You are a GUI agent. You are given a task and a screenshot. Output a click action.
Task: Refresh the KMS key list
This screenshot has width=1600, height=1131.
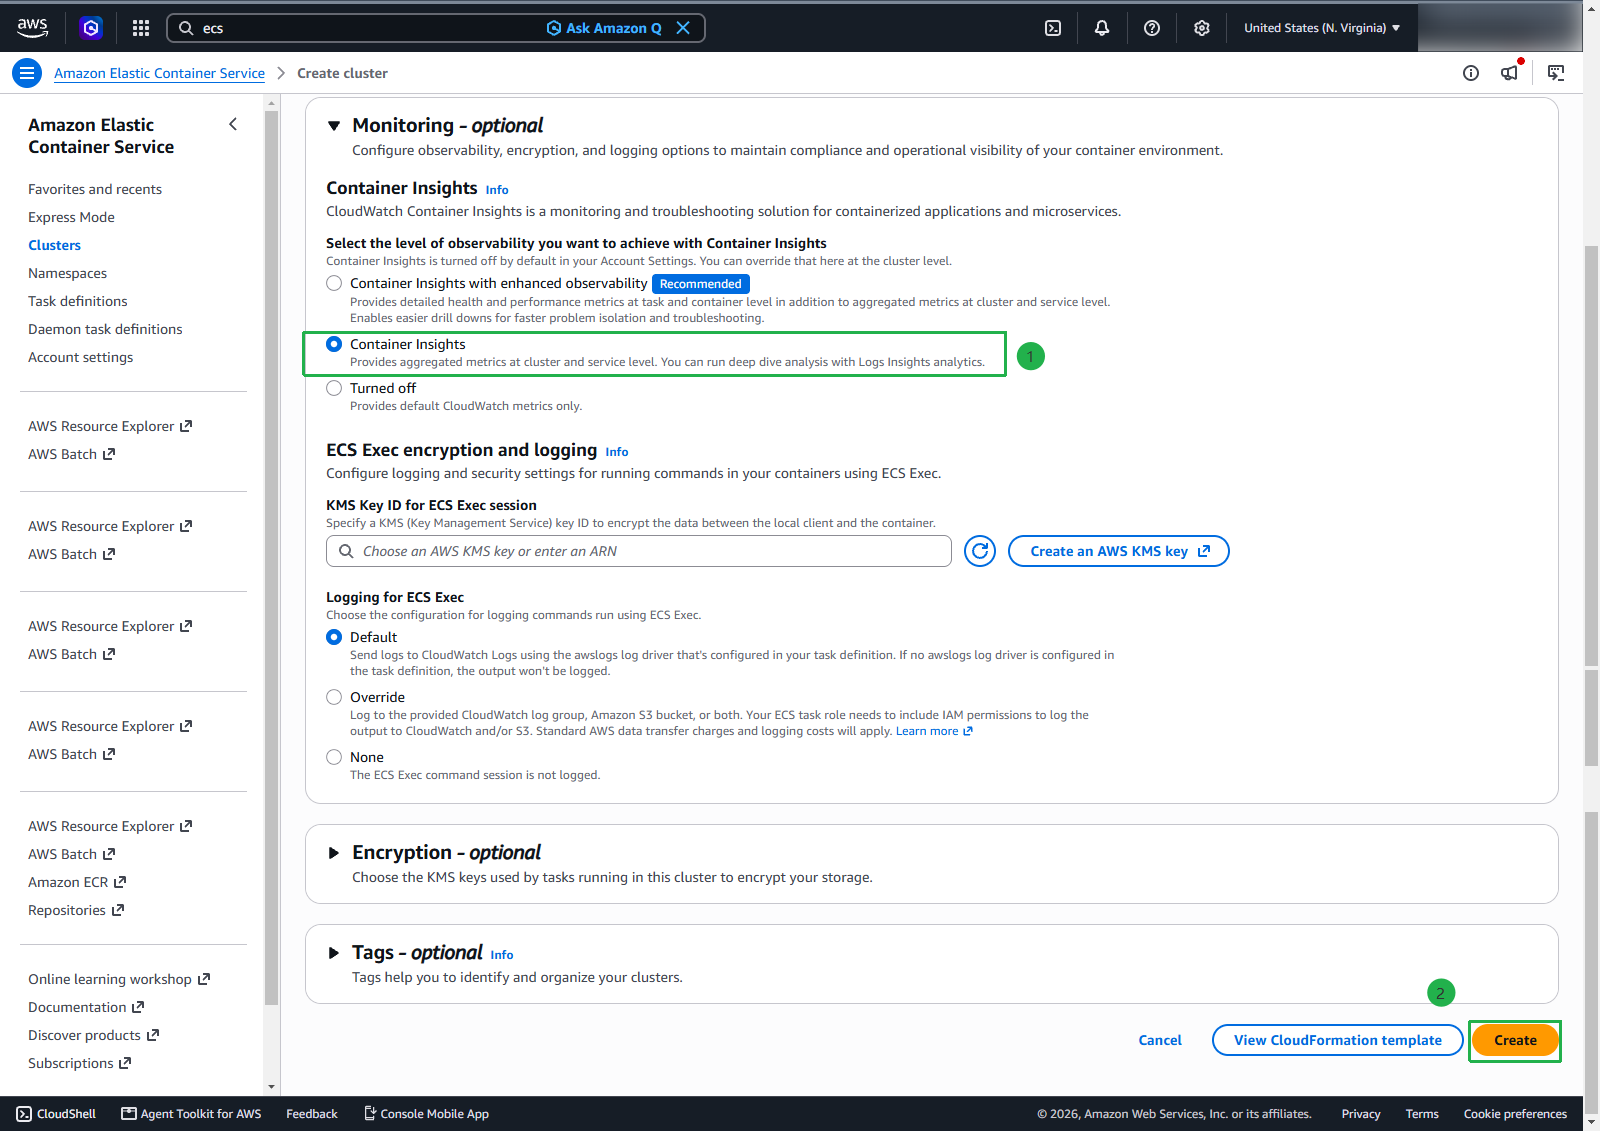pos(980,551)
